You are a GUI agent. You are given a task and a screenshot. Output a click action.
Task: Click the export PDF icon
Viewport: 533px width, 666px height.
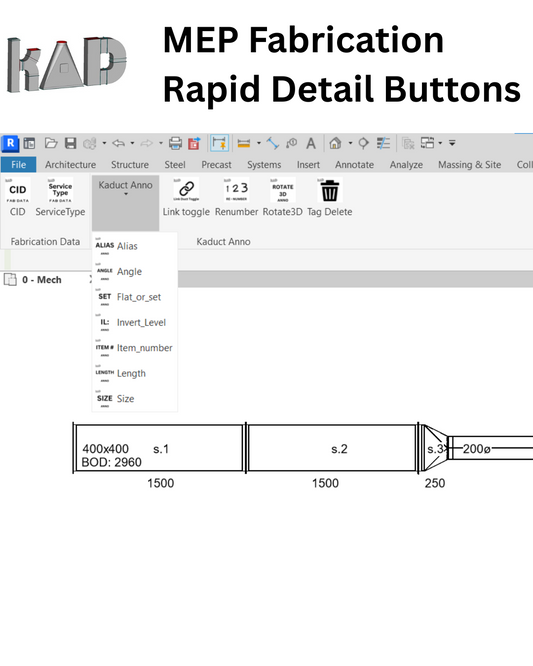point(194,143)
